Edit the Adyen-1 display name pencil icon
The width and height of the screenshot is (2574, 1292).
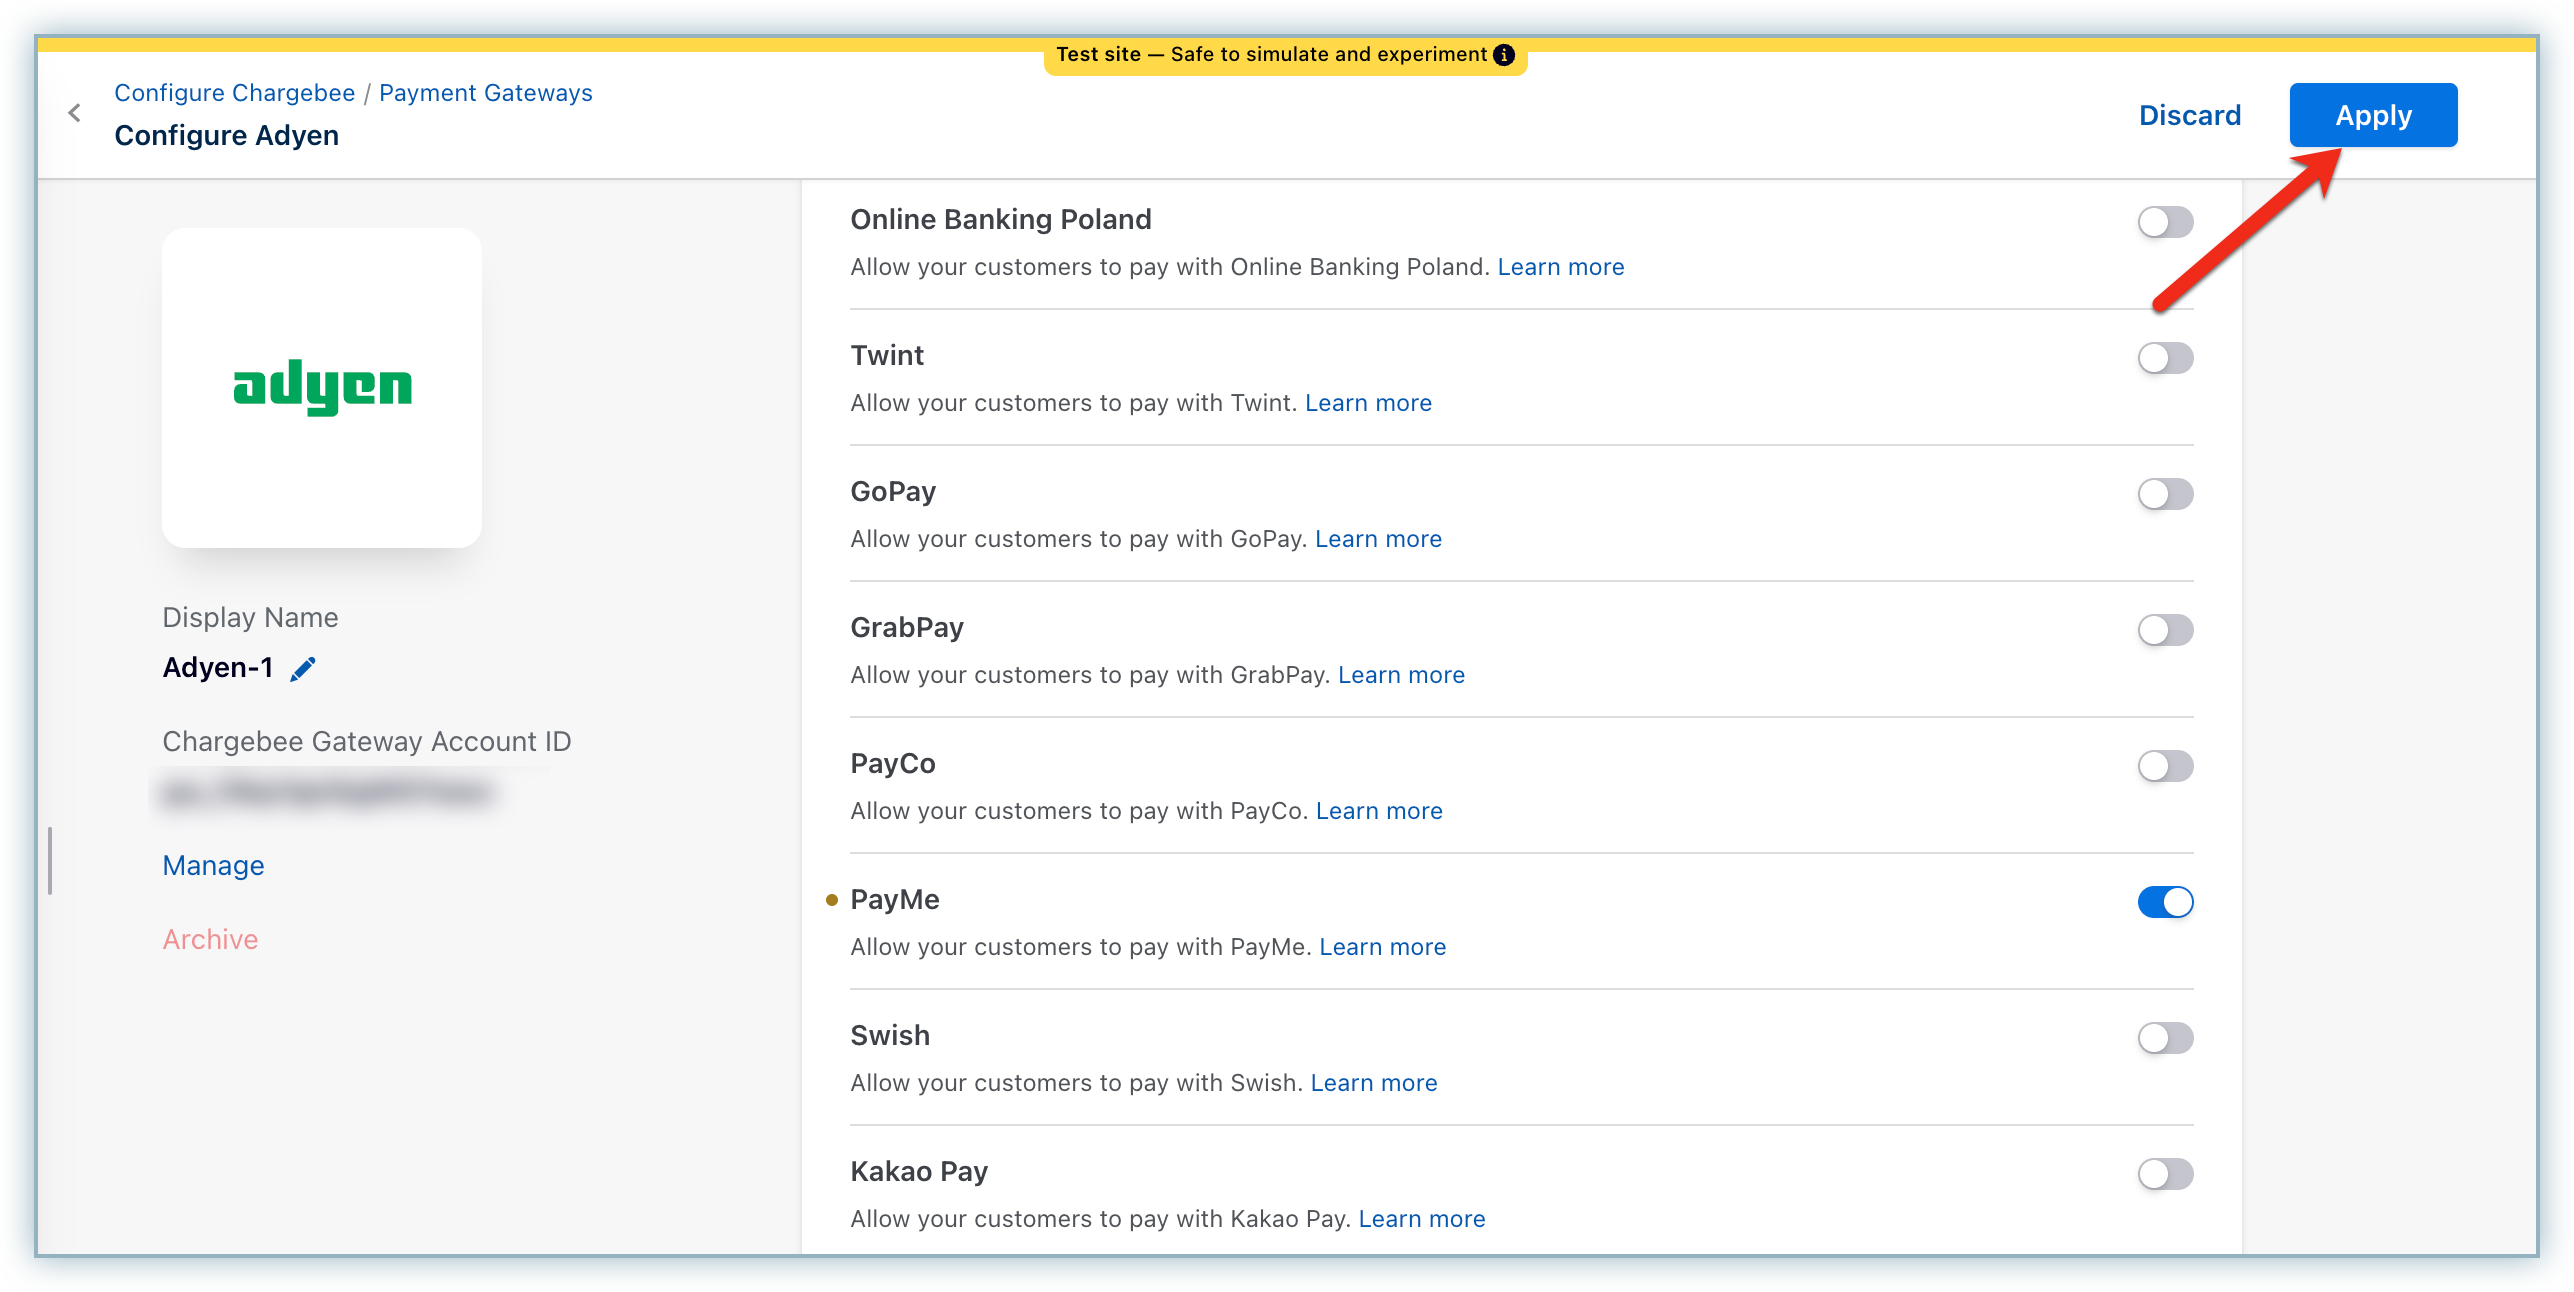tap(303, 669)
